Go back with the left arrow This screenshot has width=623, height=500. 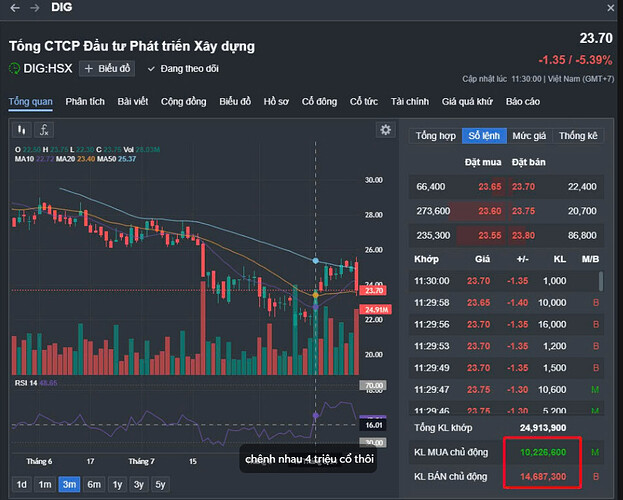point(14,9)
